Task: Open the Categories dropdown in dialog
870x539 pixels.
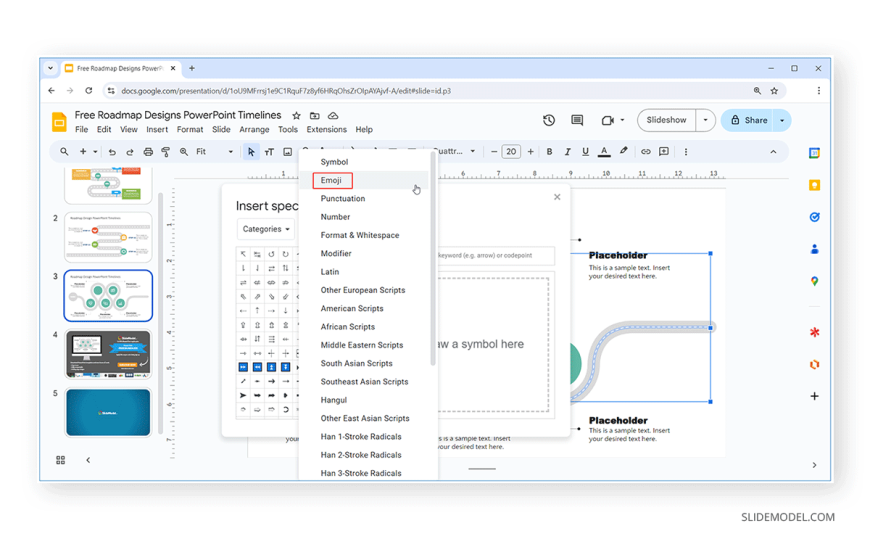Action: point(266,229)
